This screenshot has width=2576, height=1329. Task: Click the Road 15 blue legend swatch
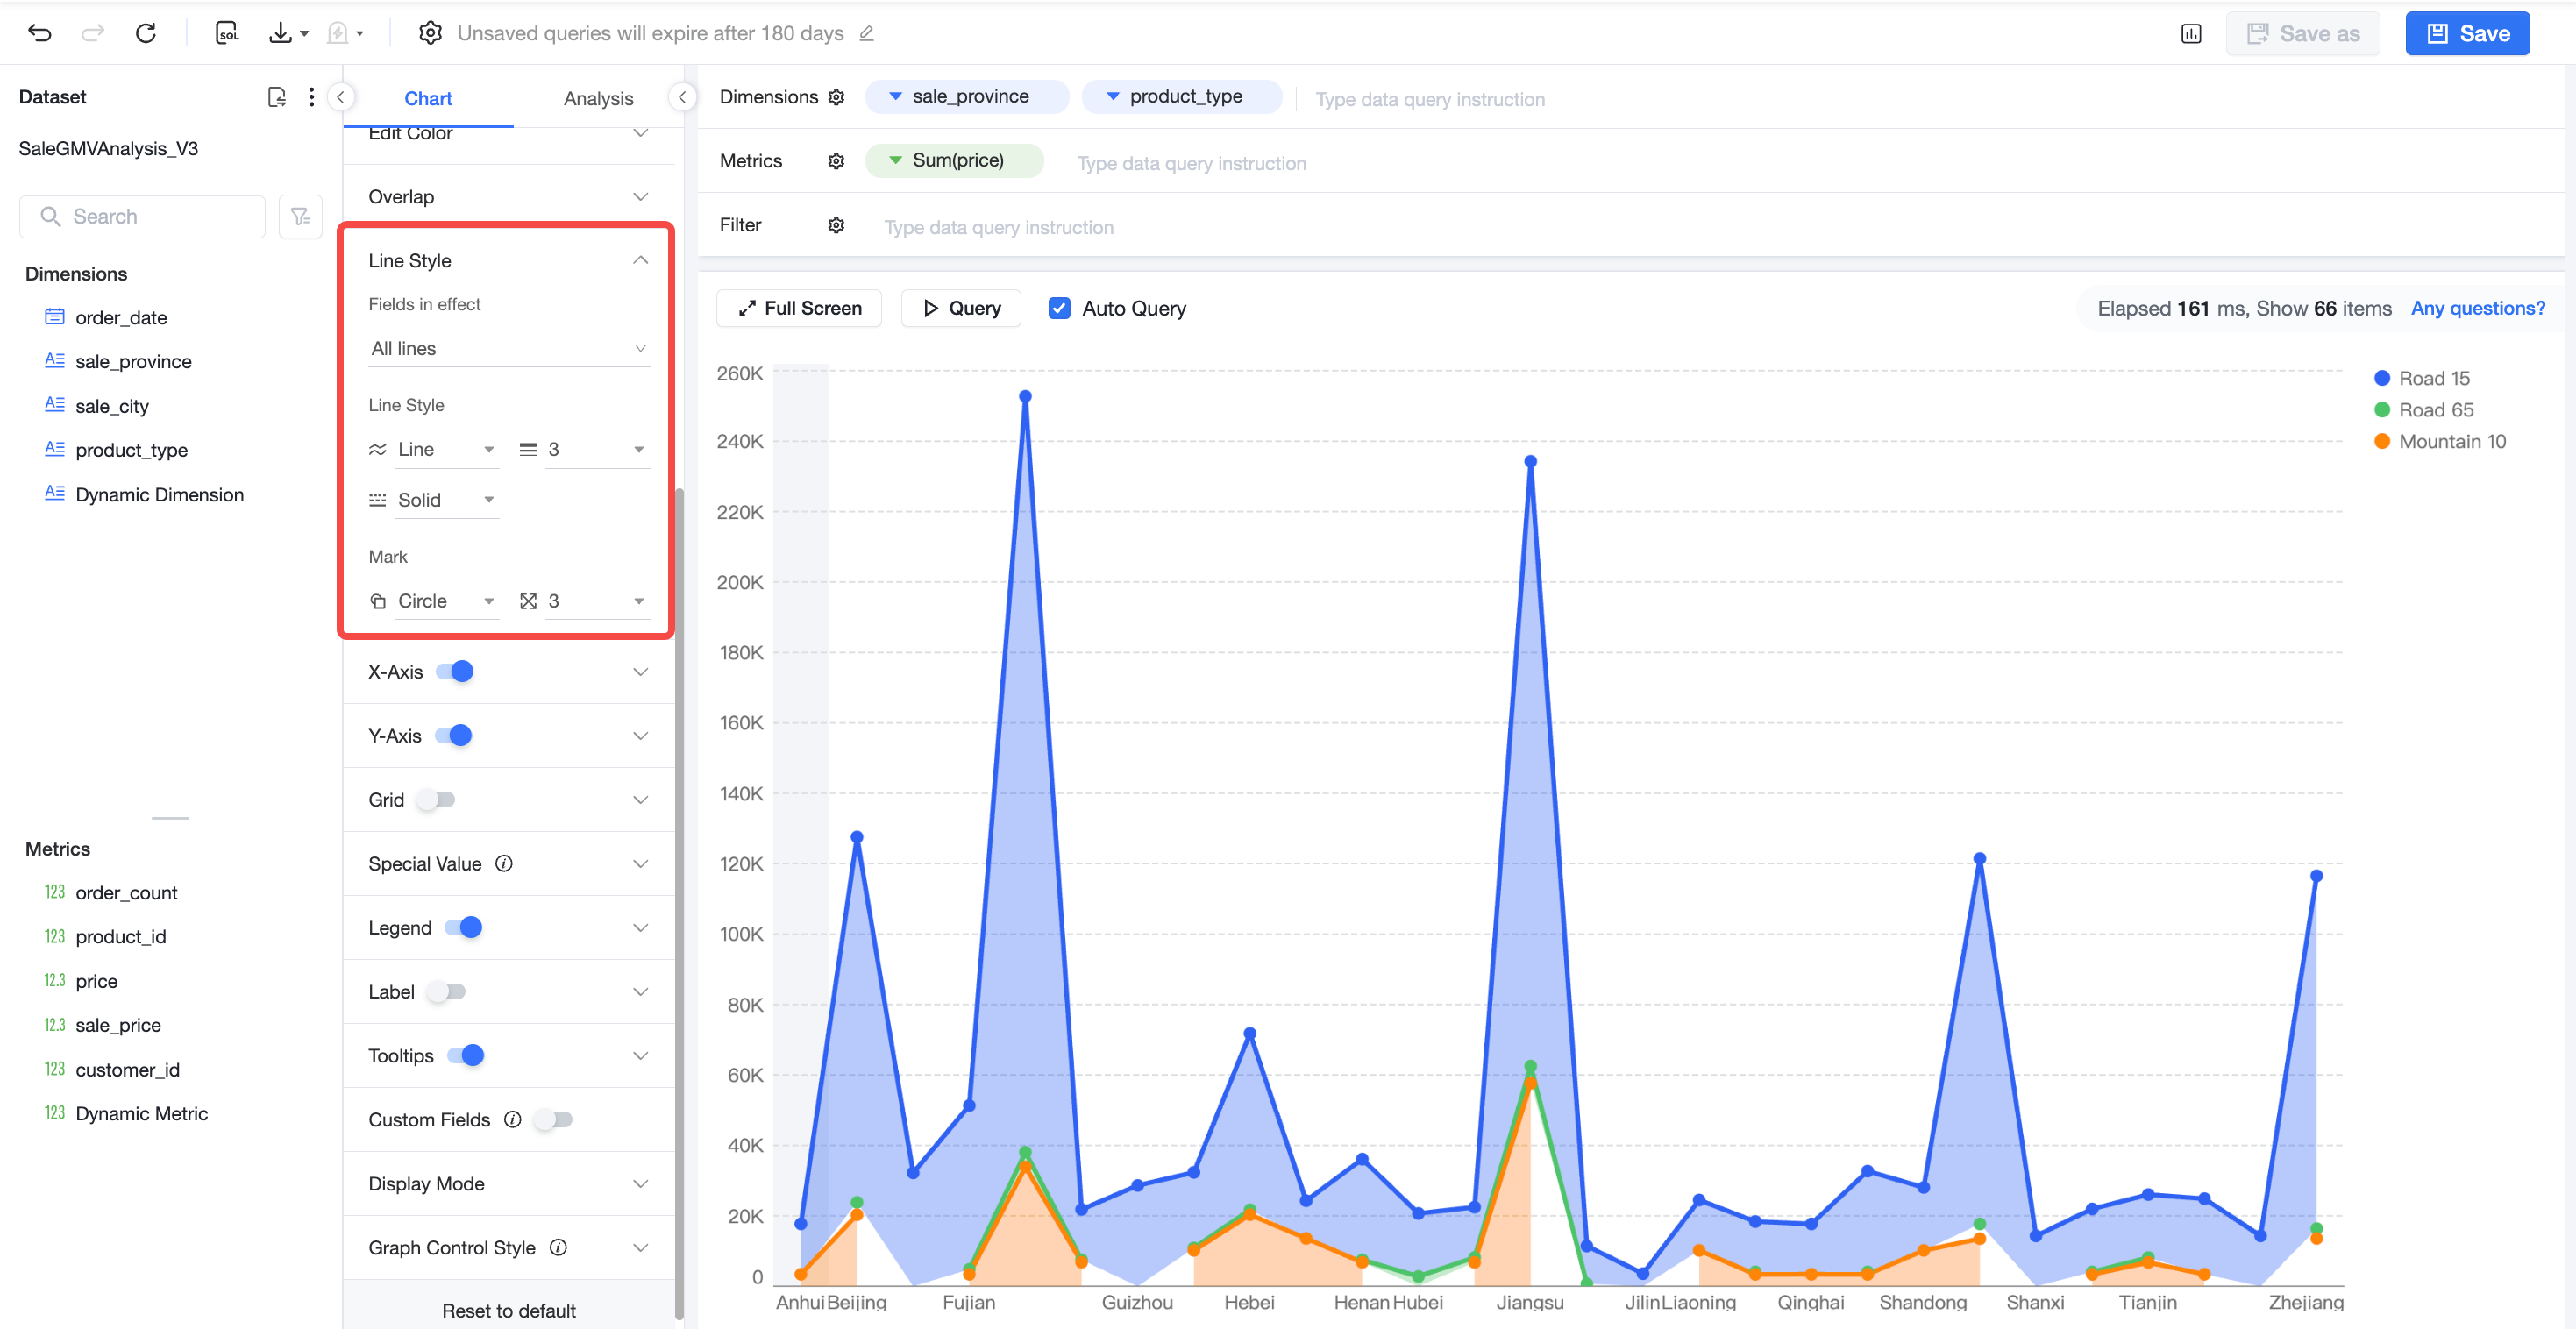click(x=2382, y=378)
